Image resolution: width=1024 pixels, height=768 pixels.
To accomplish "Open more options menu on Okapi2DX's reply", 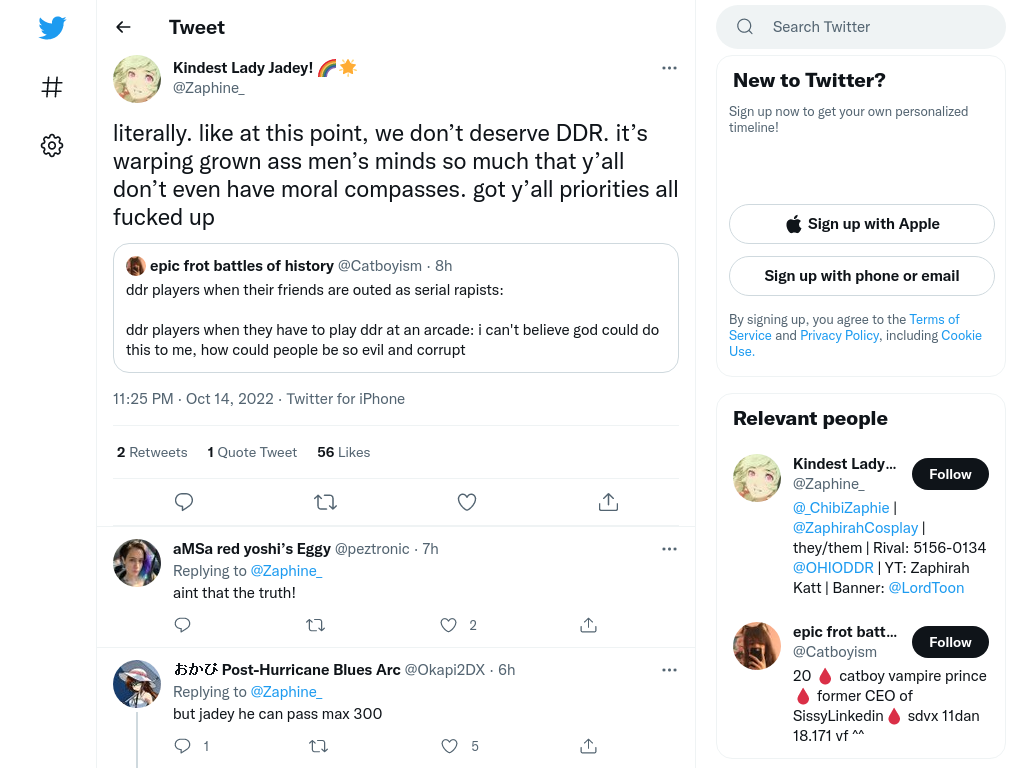I will coord(669,670).
